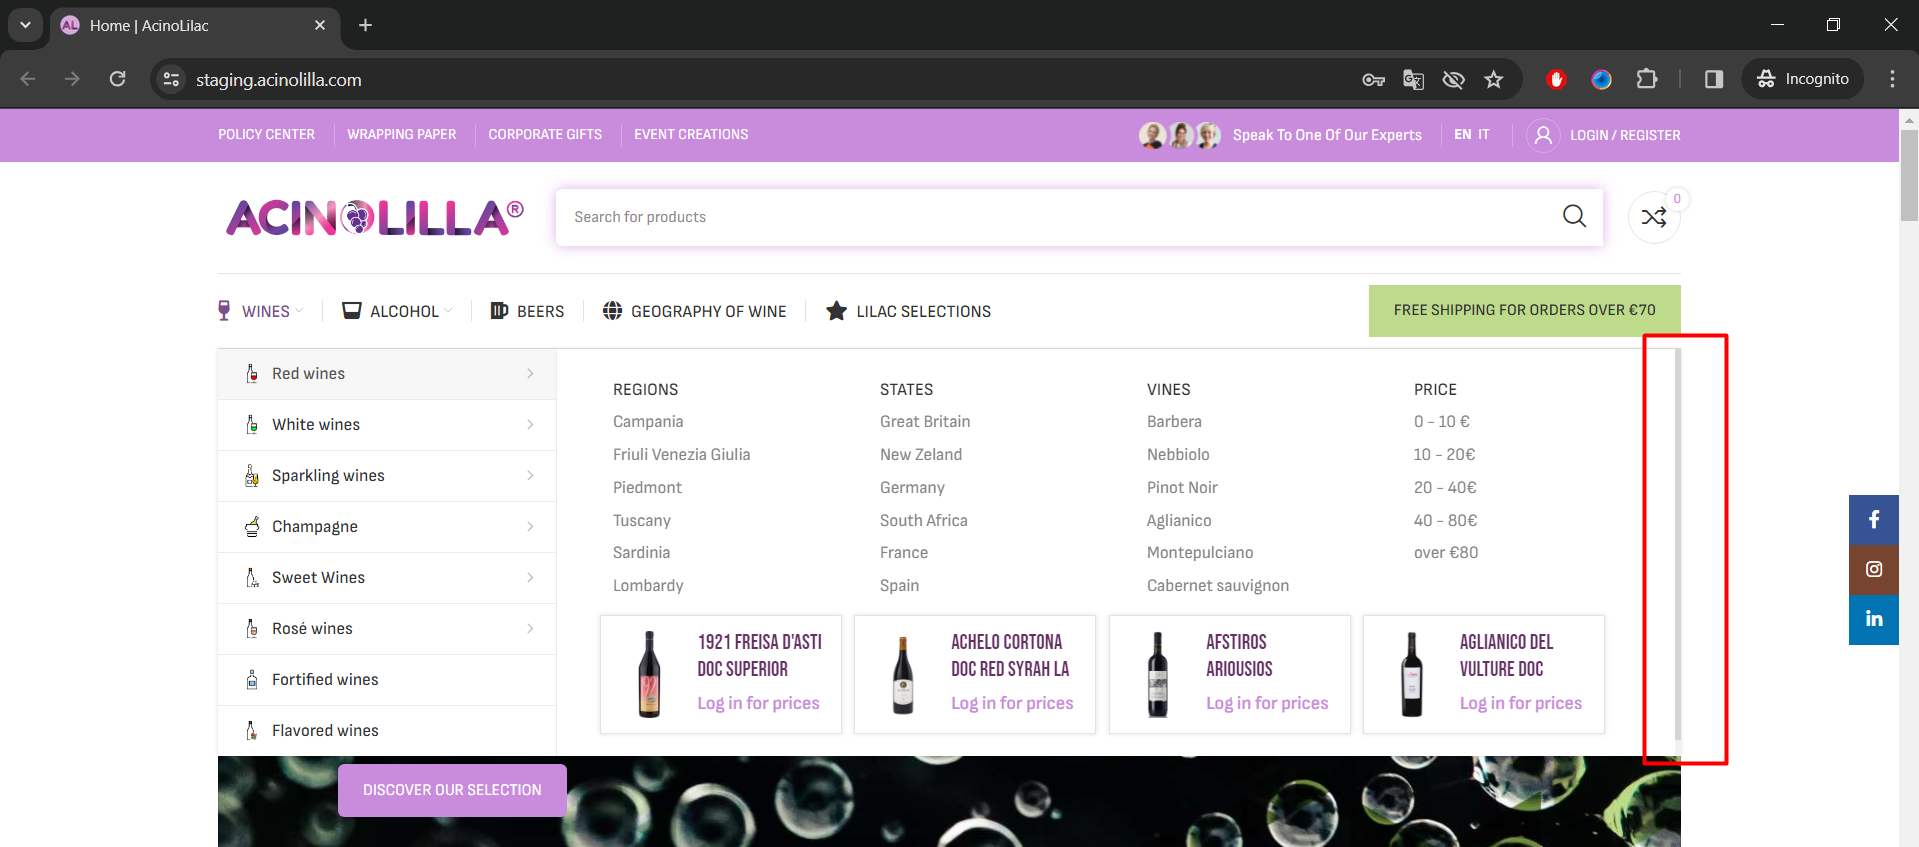The image size is (1919, 847).
Task: Open the tab search dropdown arrow
Action: (25, 25)
